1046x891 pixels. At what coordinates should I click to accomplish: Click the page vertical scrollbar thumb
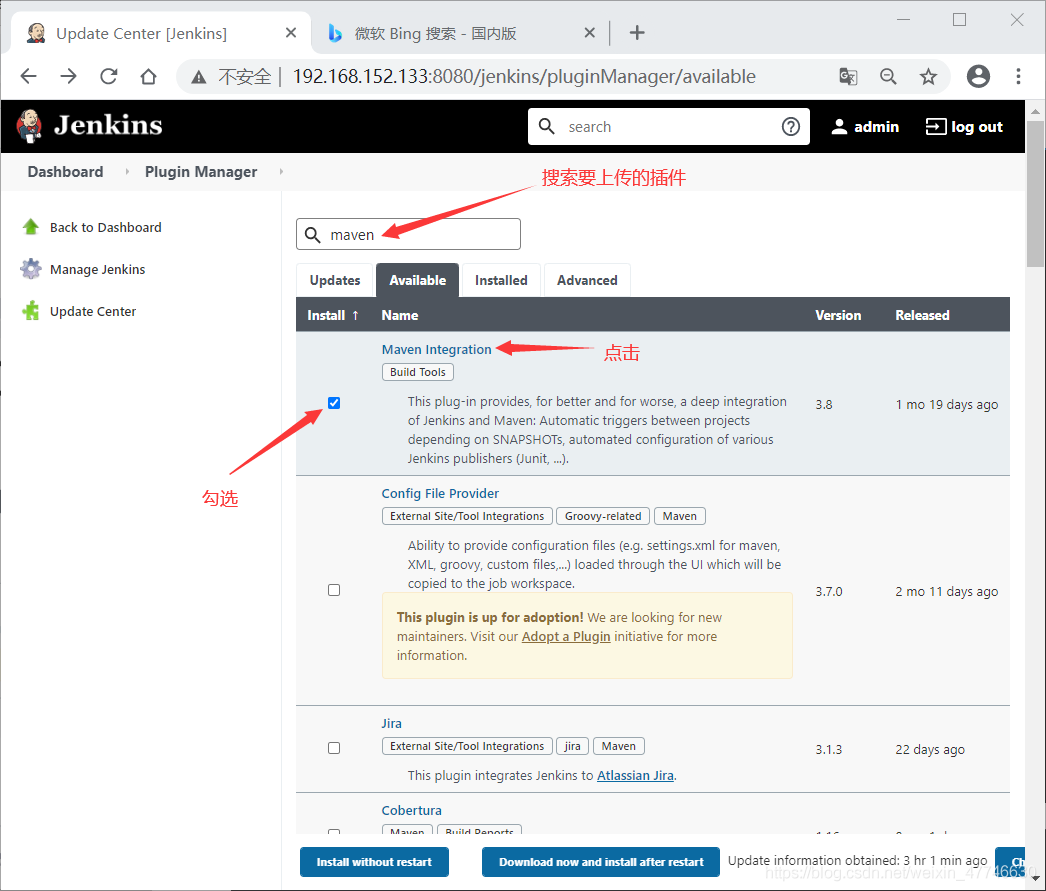point(1035,193)
